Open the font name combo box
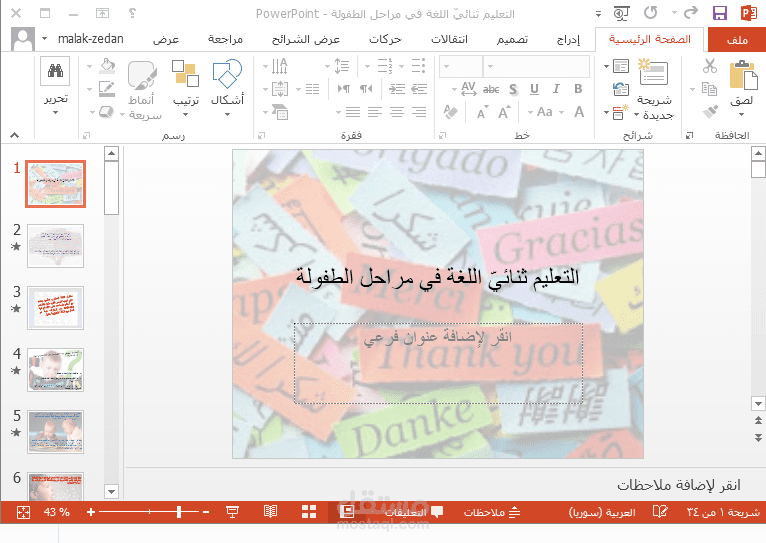The height and width of the screenshot is (543, 766). tap(534, 66)
